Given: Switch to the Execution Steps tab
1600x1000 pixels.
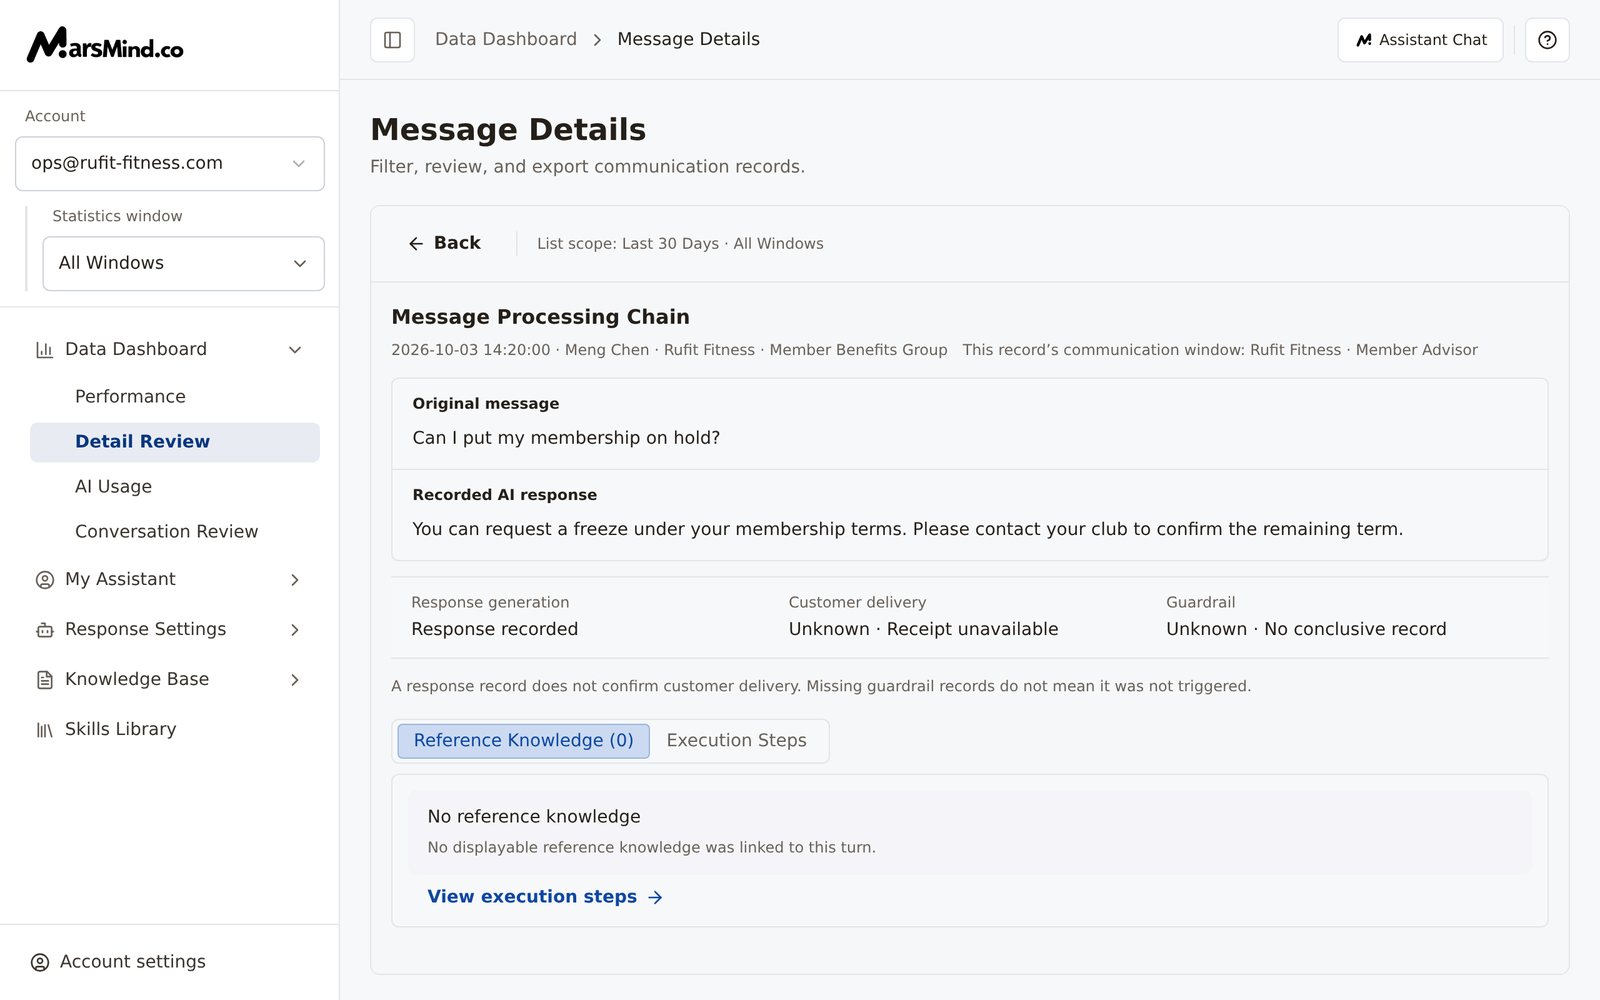Looking at the screenshot, I should (736, 741).
